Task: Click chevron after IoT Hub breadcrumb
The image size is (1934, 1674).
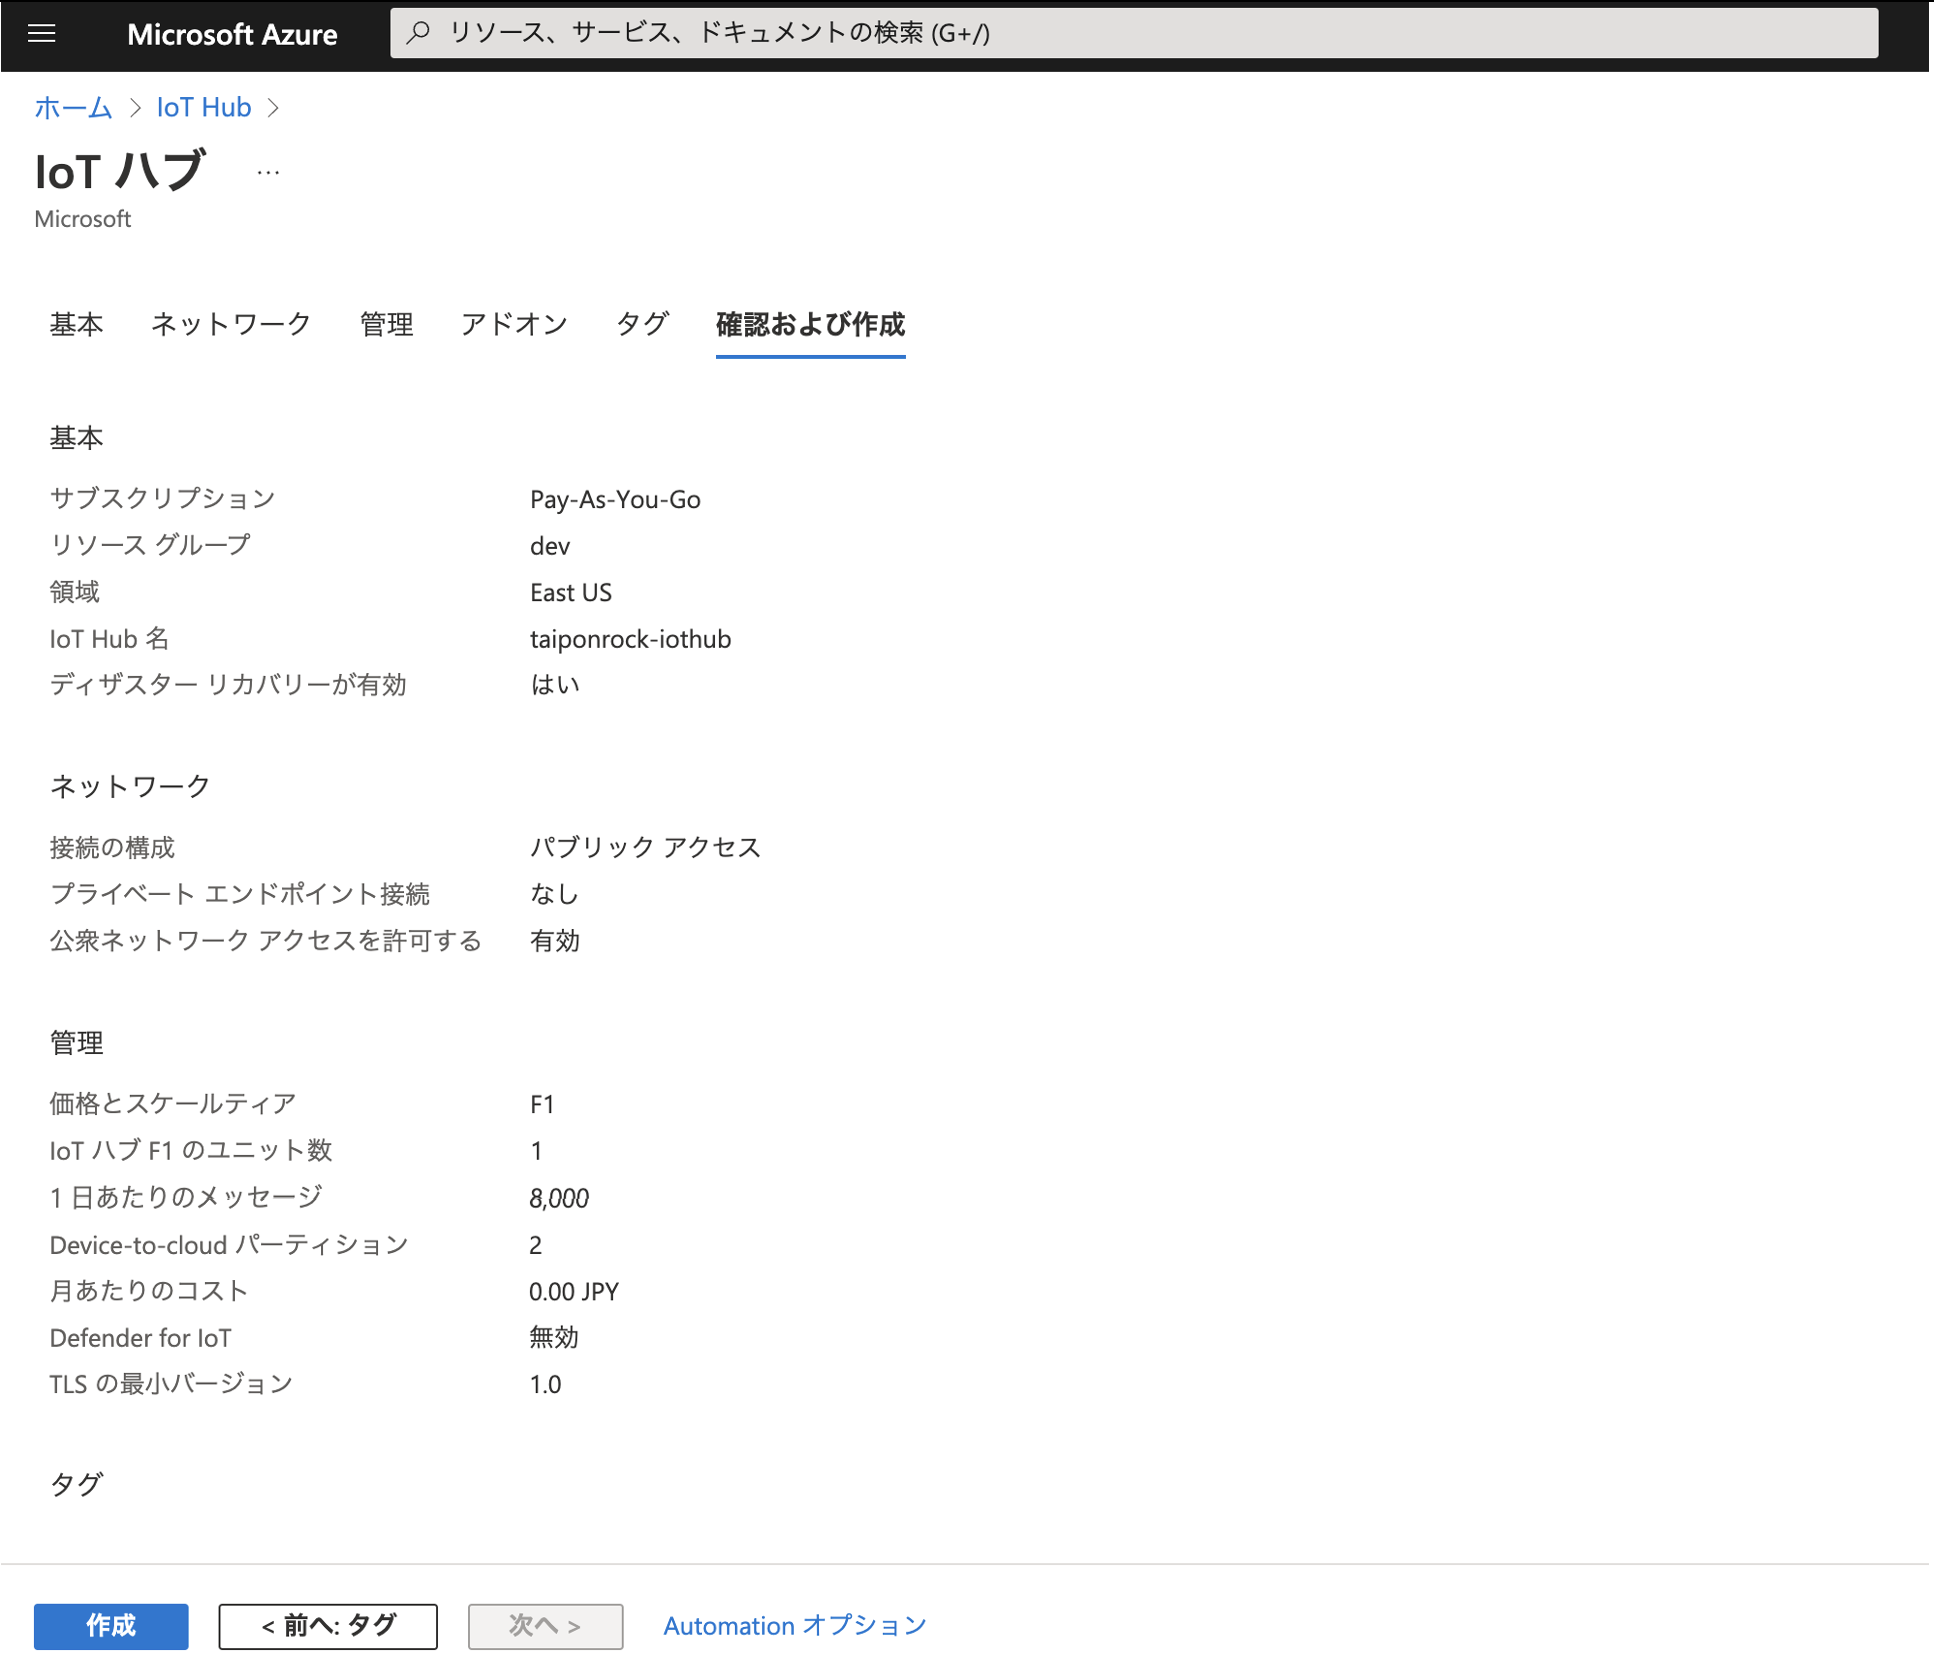Action: click(273, 108)
